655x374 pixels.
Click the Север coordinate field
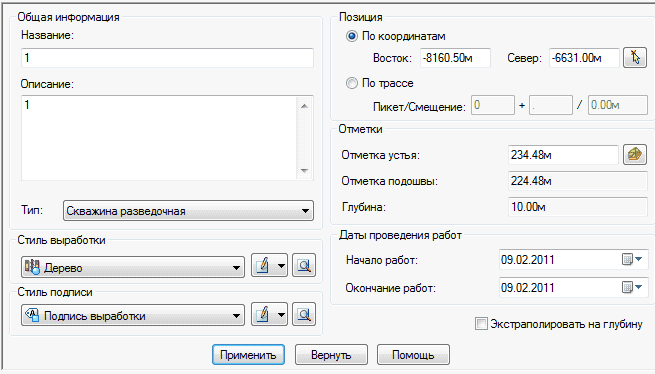click(x=584, y=58)
